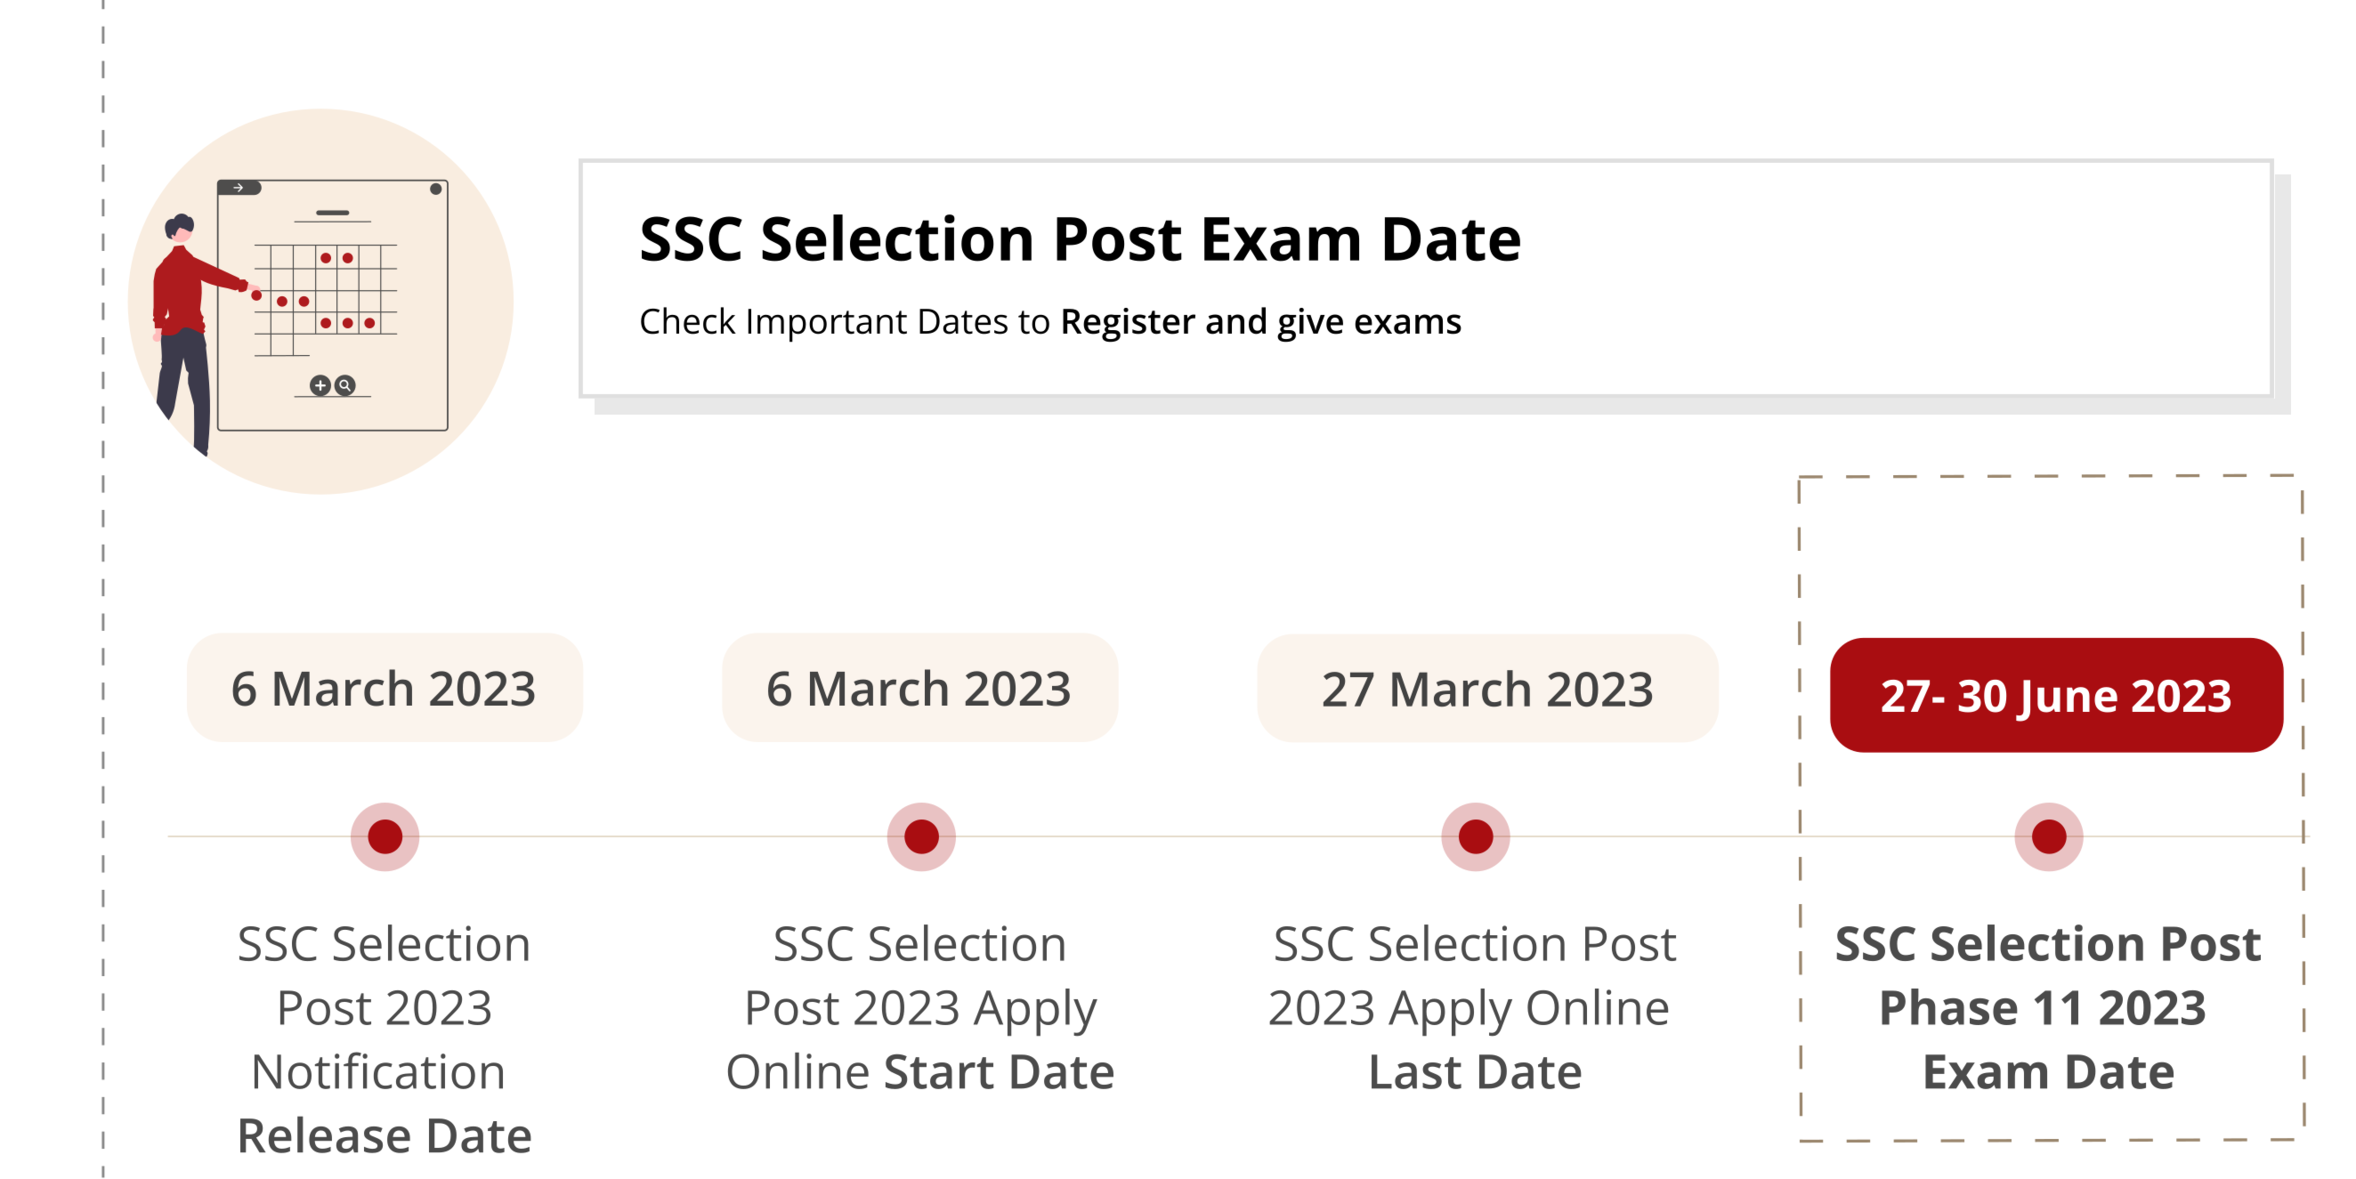Click the 6 March 2023 pill above Apply Online Start

pyautogui.click(x=919, y=688)
